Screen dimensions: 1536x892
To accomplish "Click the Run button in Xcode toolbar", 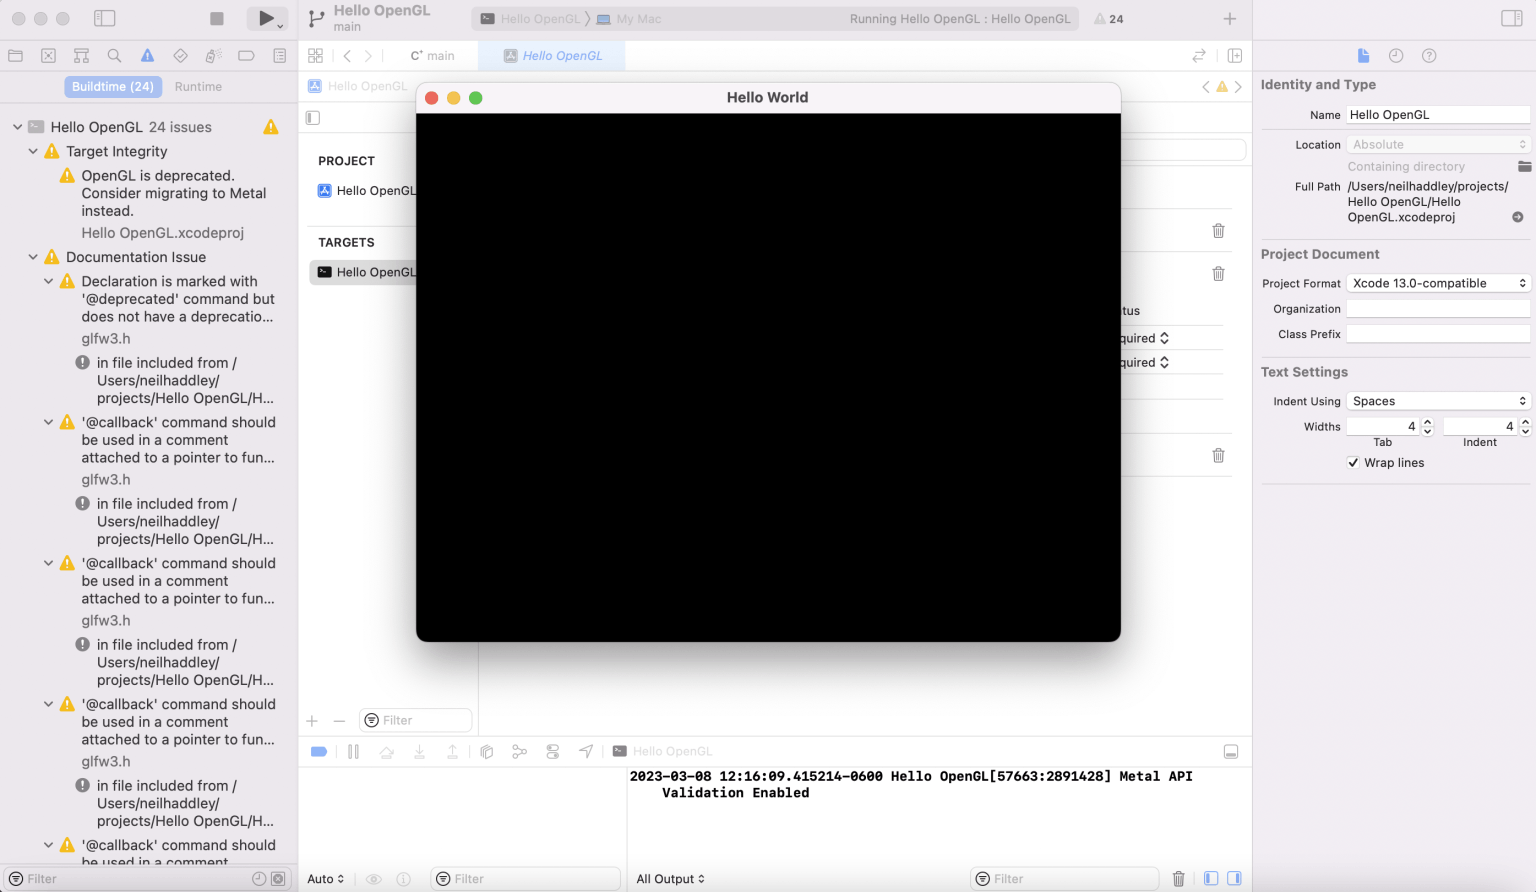I will (x=265, y=18).
